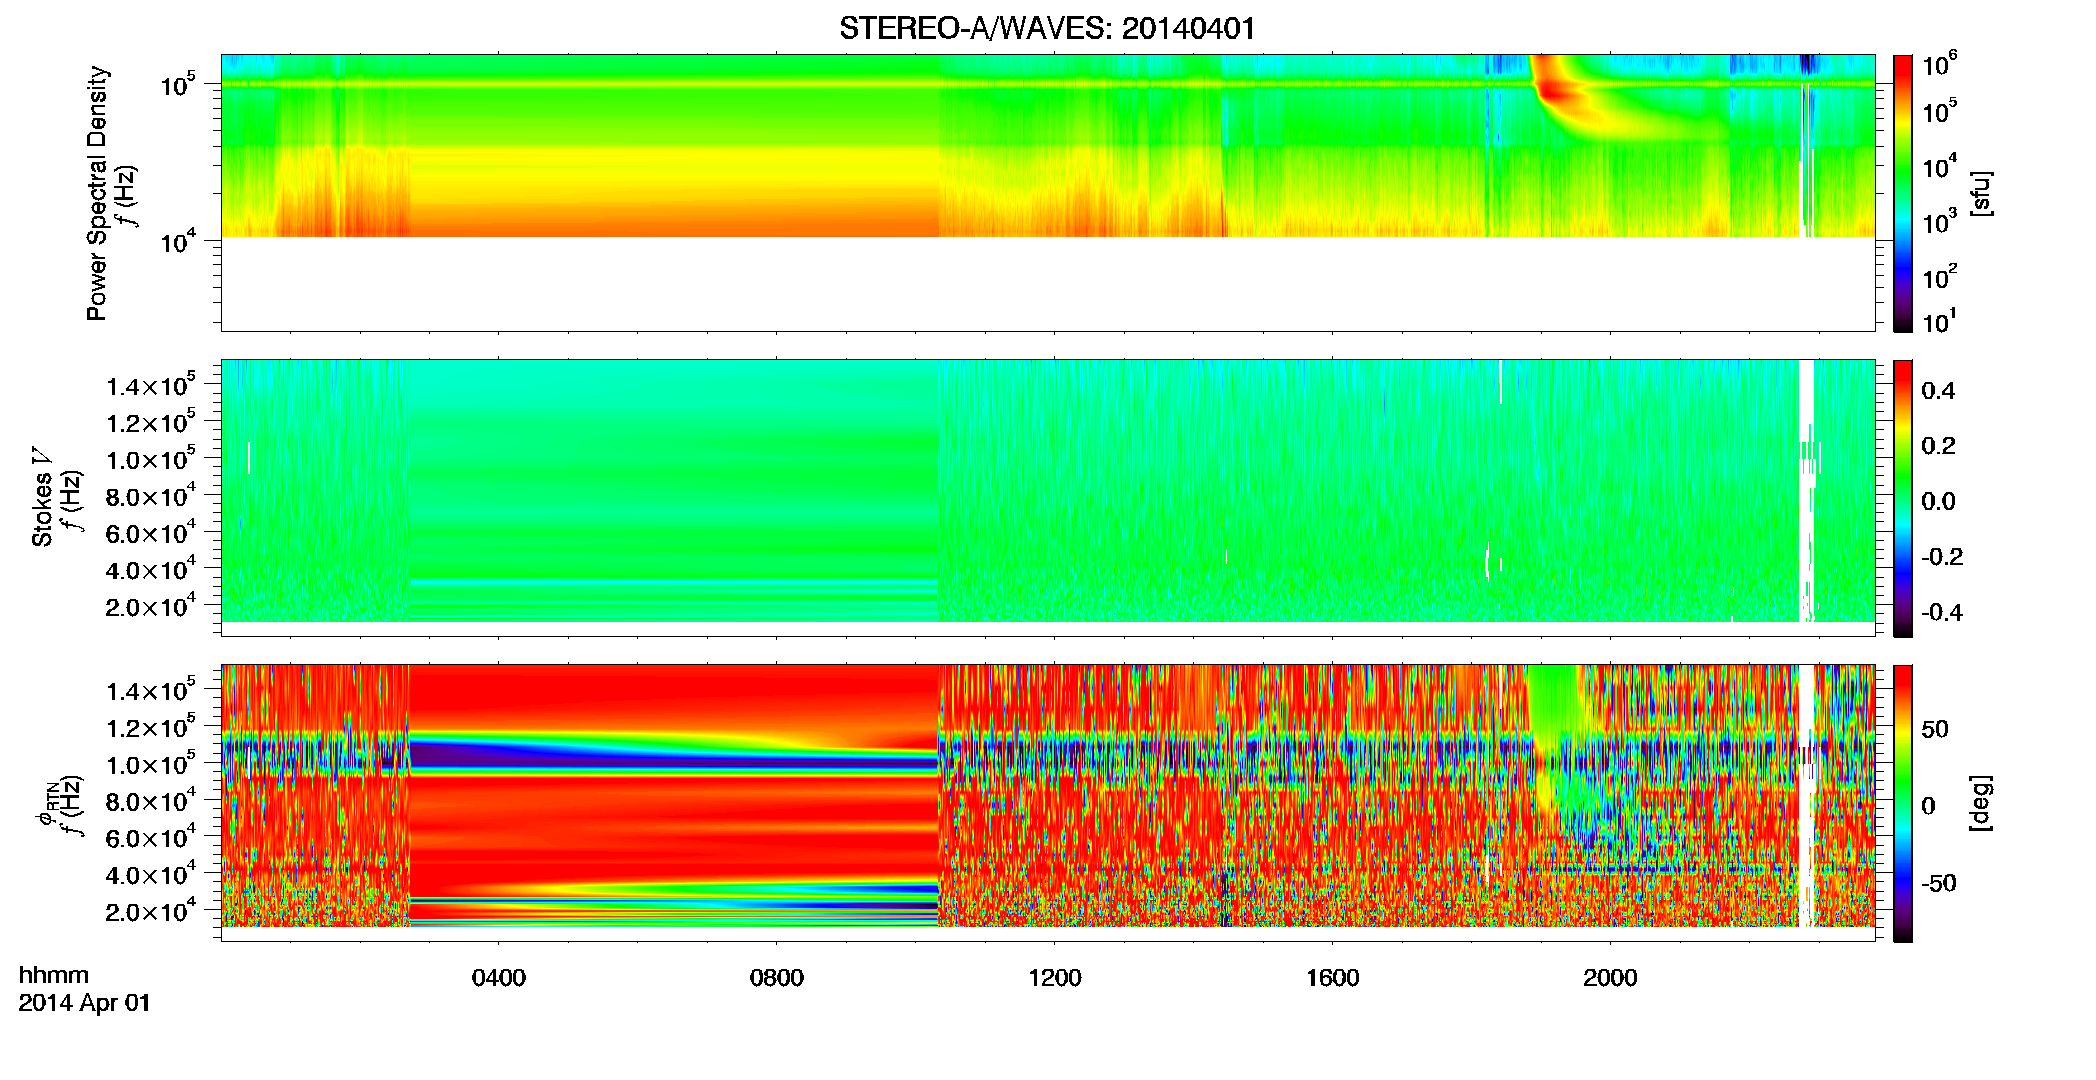The height and width of the screenshot is (1080, 2096).
Task: Click the 2014 Apr 01 date label
Action: point(85,1003)
